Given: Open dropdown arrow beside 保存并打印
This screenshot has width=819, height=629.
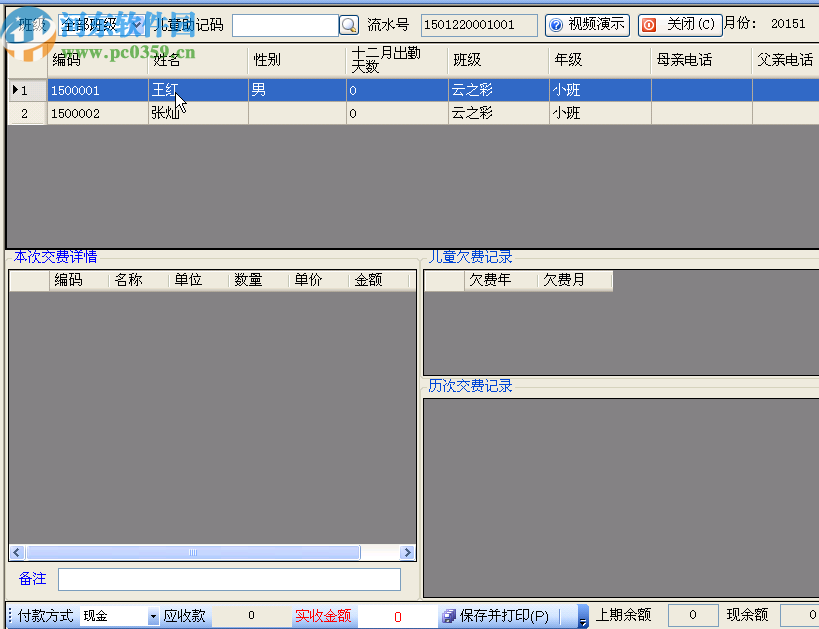Looking at the screenshot, I should pyautogui.click(x=583, y=616).
